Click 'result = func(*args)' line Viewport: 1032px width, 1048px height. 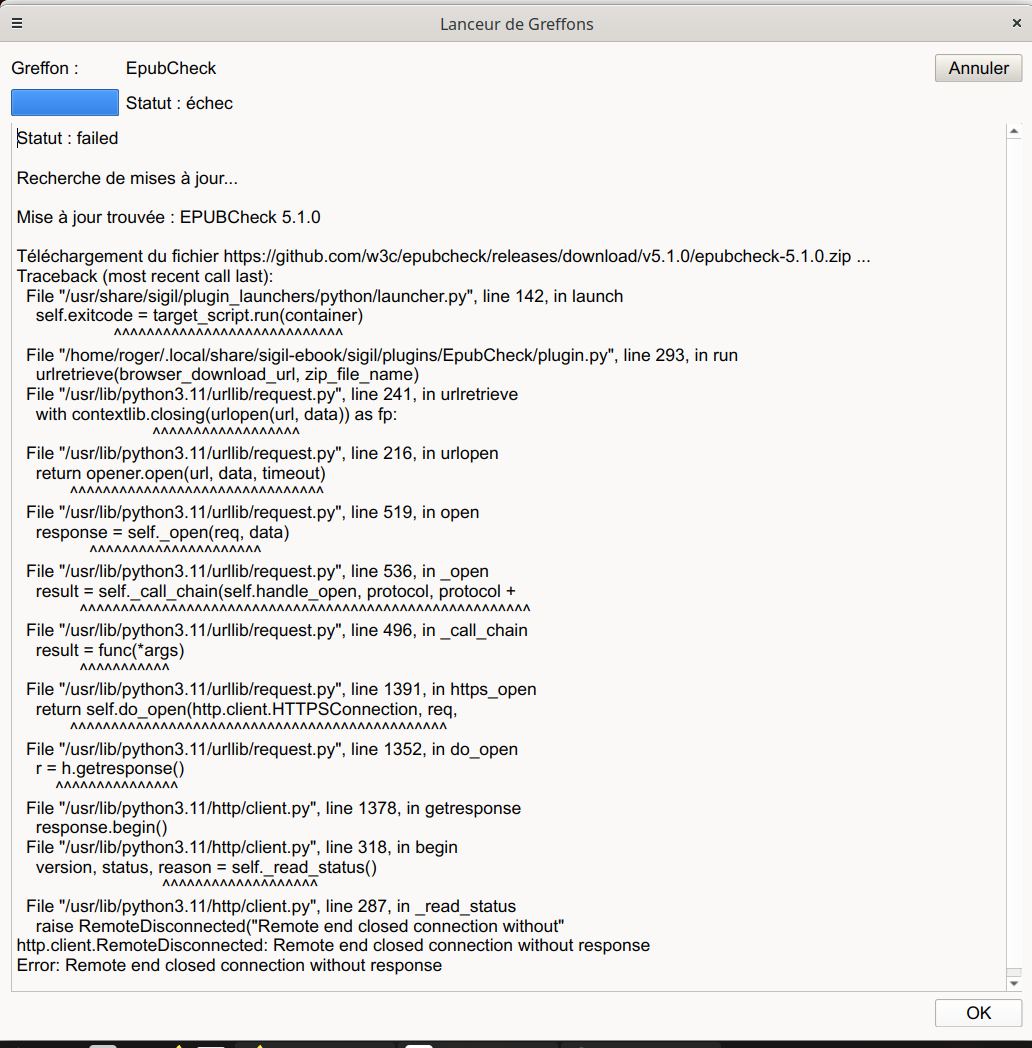[110, 650]
